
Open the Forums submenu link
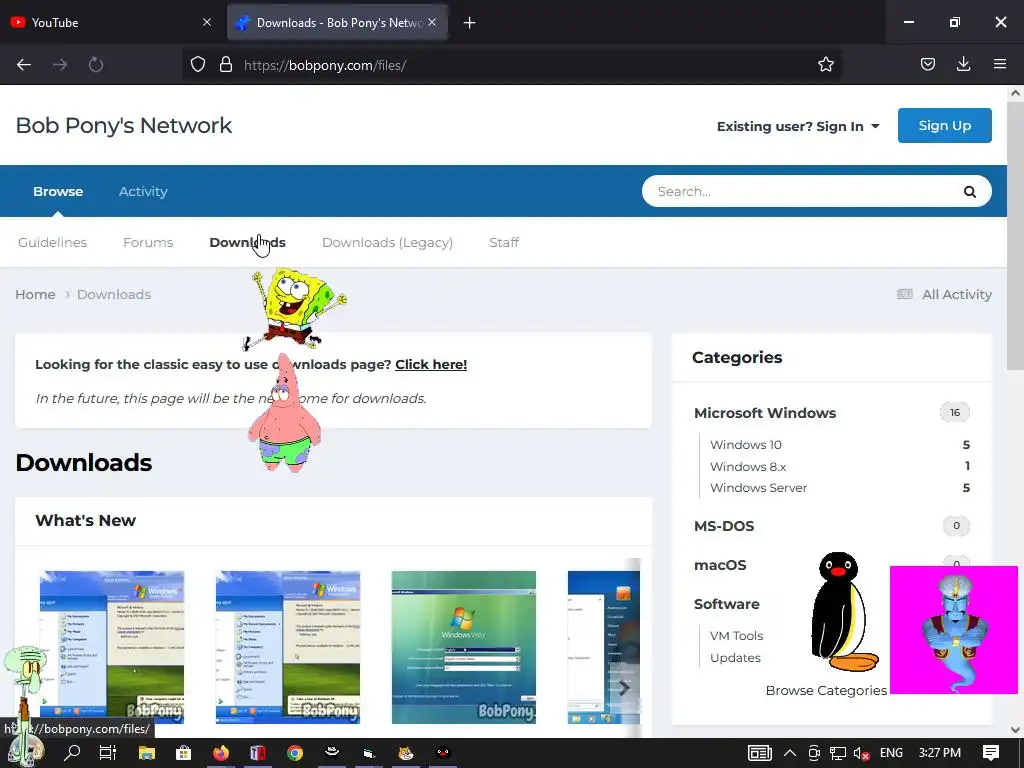coord(148,242)
